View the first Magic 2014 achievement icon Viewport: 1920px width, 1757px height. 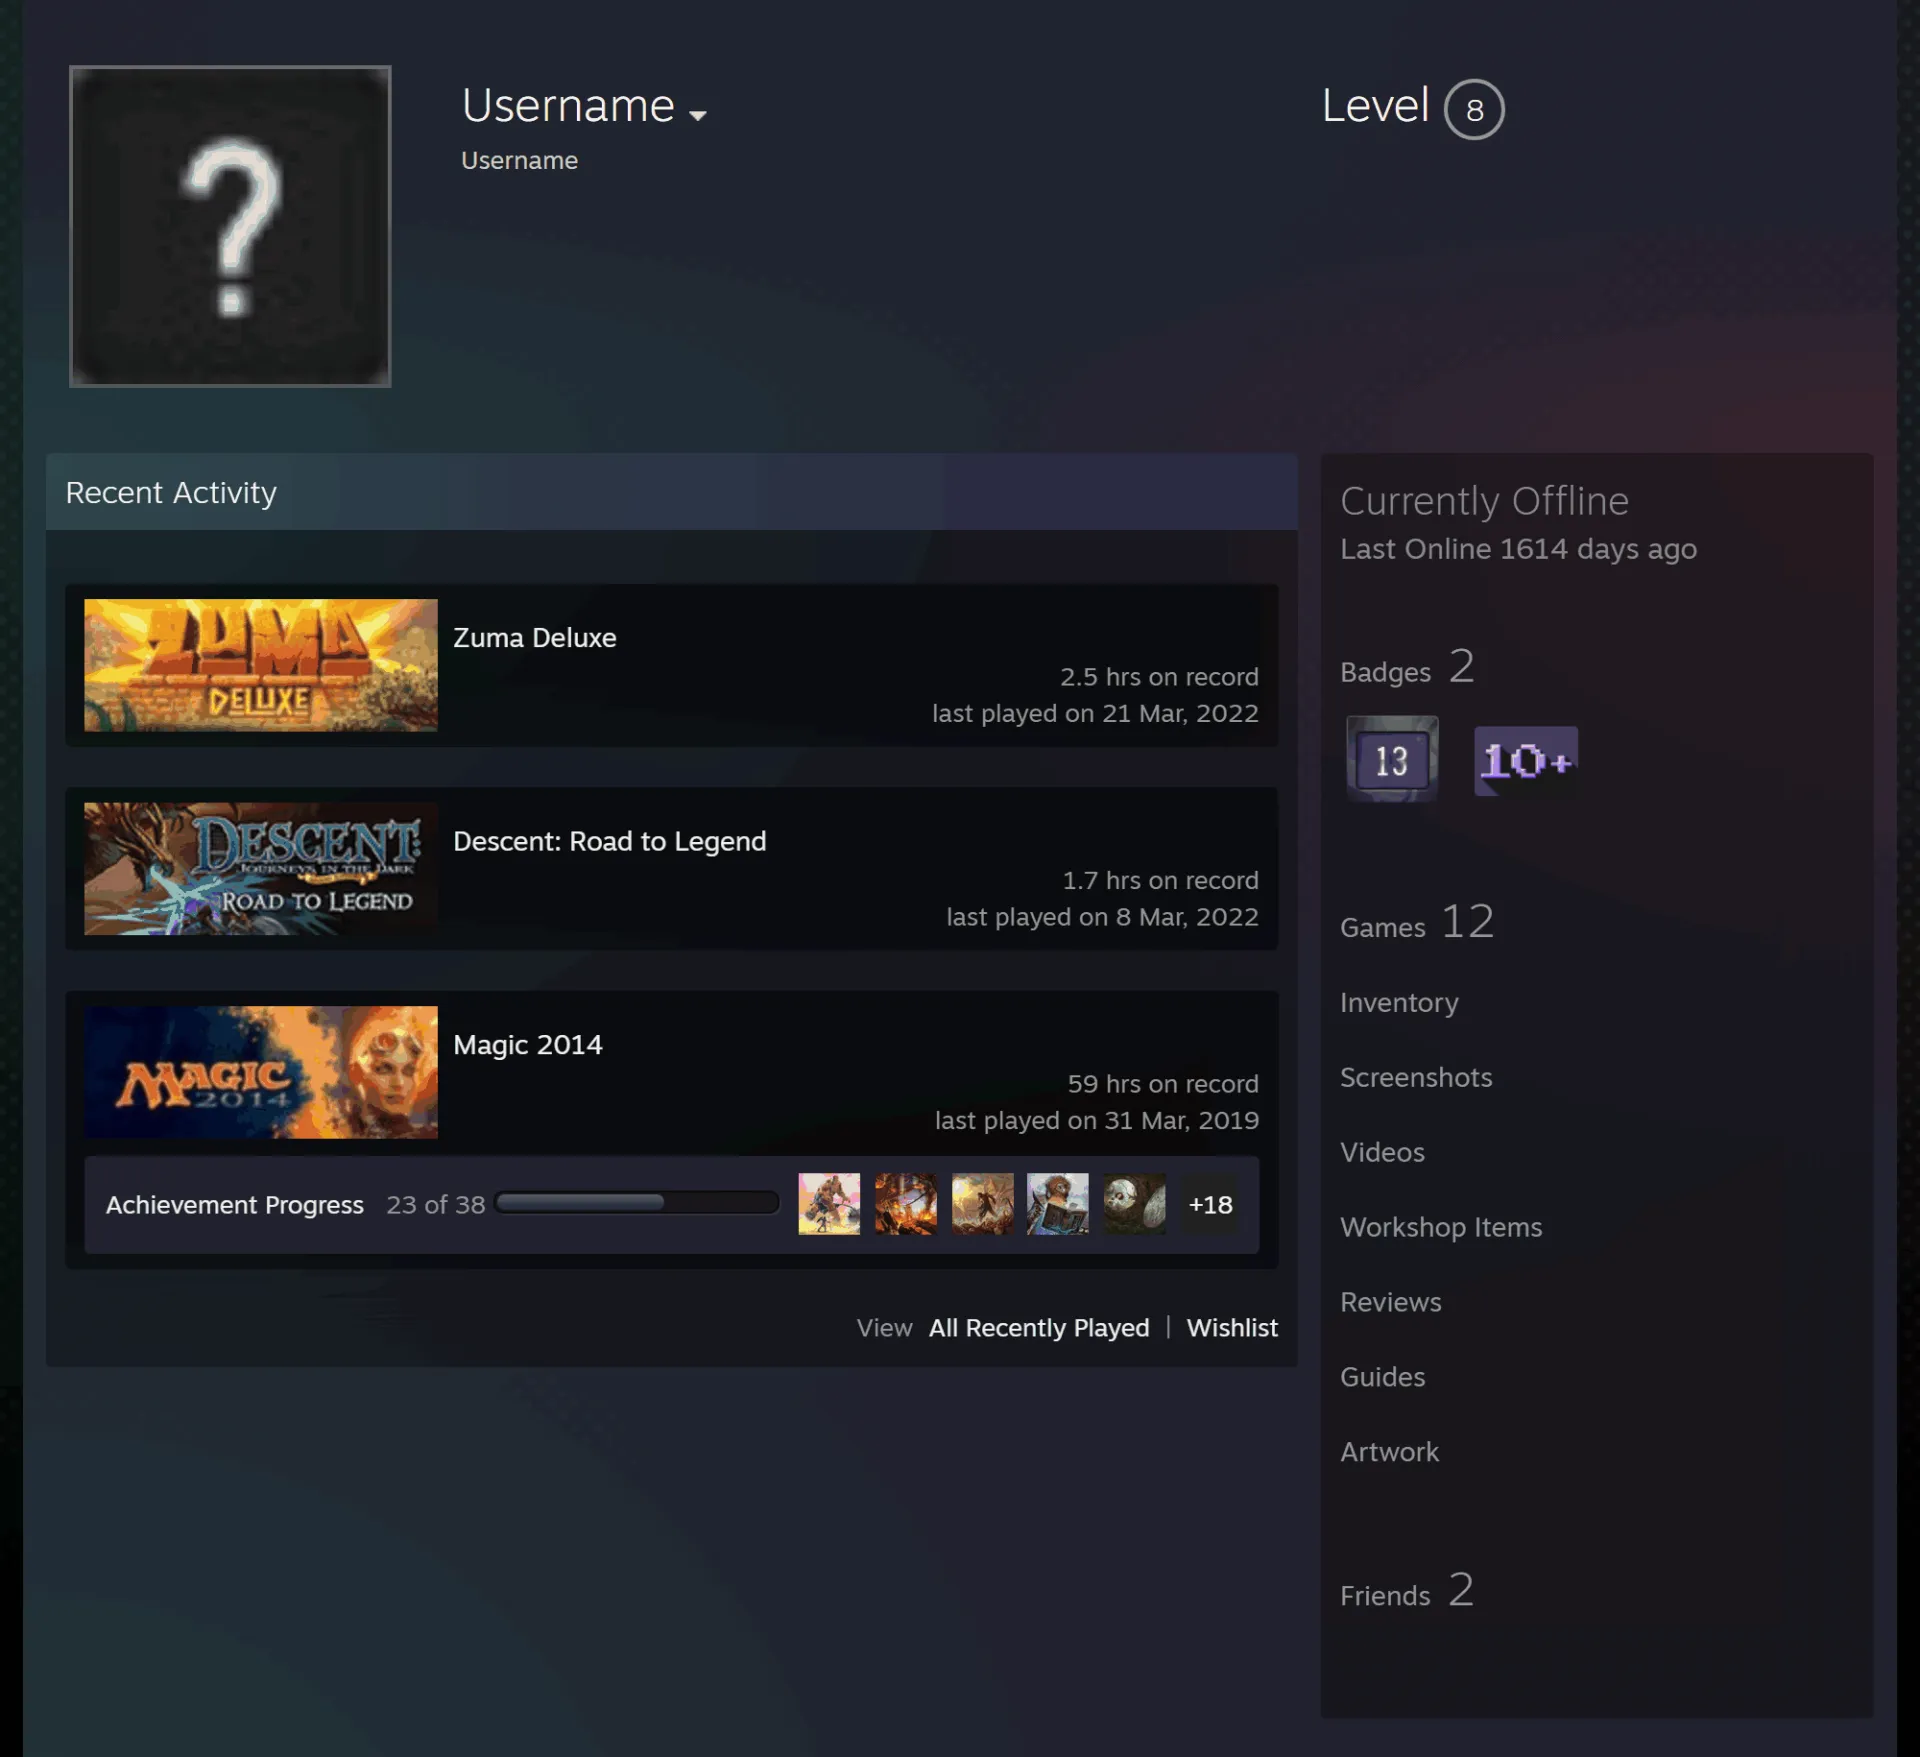pos(829,1204)
